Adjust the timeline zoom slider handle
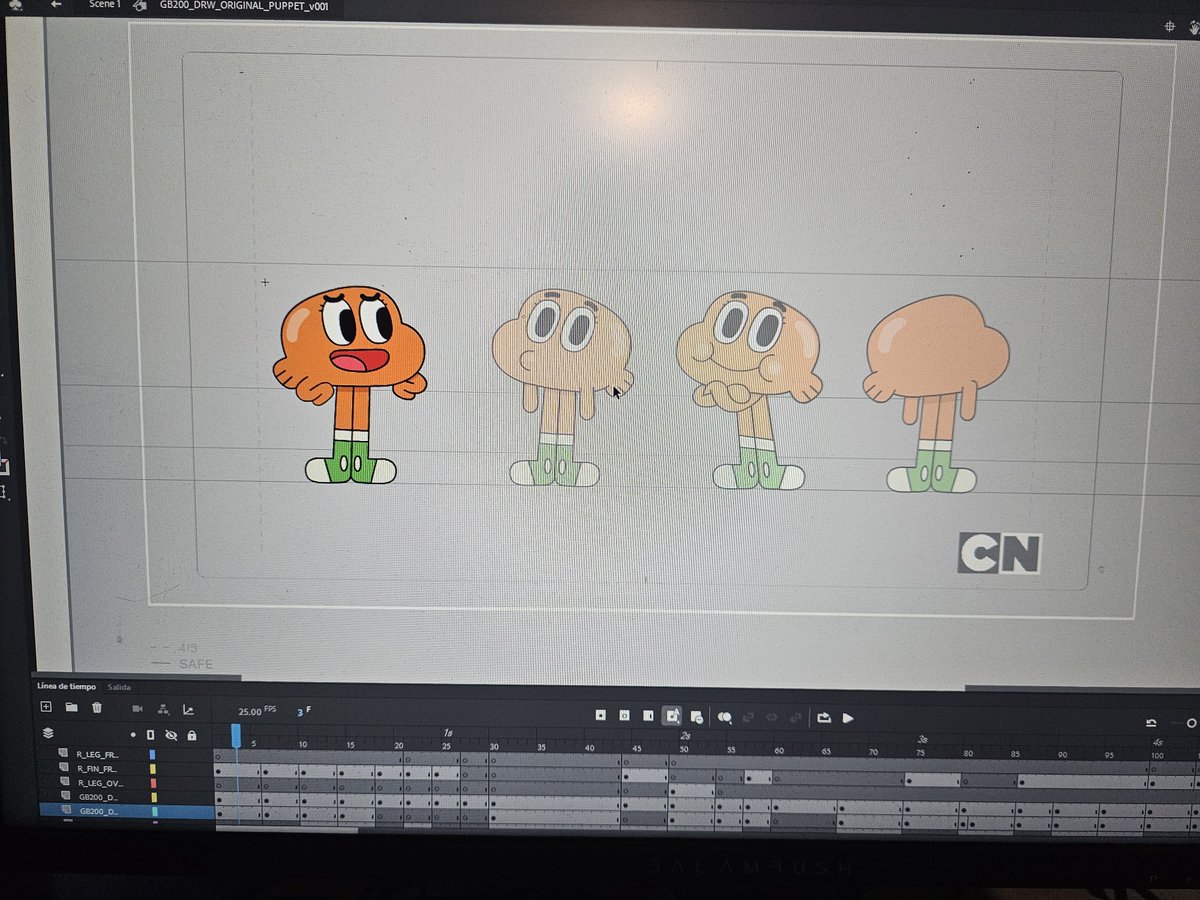 (1191, 723)
